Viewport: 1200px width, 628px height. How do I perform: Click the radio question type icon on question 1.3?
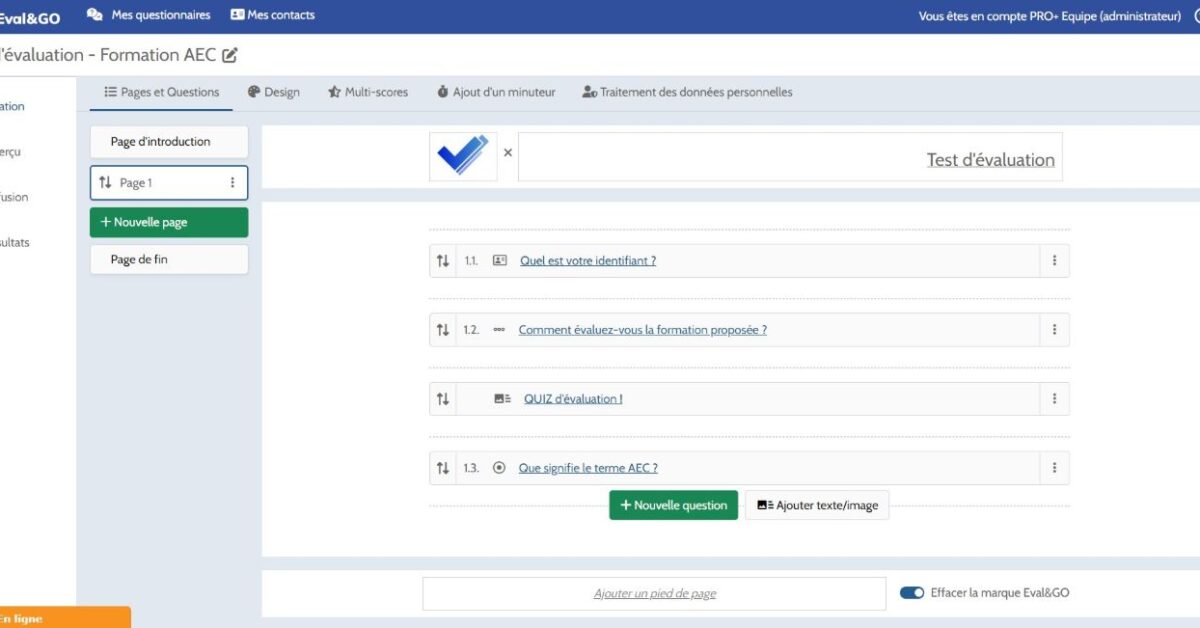(499, 467)
